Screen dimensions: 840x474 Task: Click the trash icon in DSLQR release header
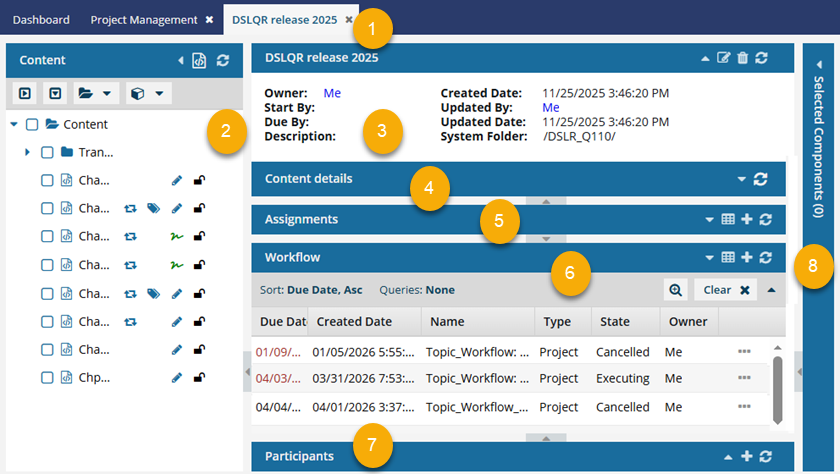pos(742,59)
